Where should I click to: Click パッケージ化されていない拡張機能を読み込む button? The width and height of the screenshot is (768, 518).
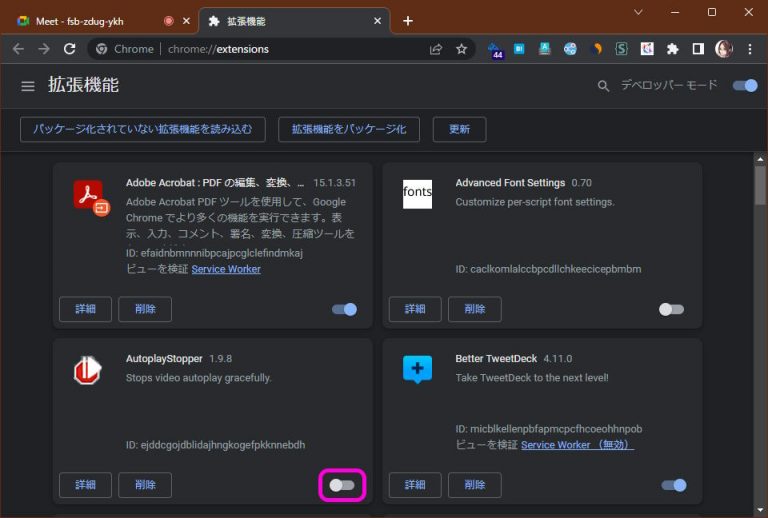pos(143,129)
